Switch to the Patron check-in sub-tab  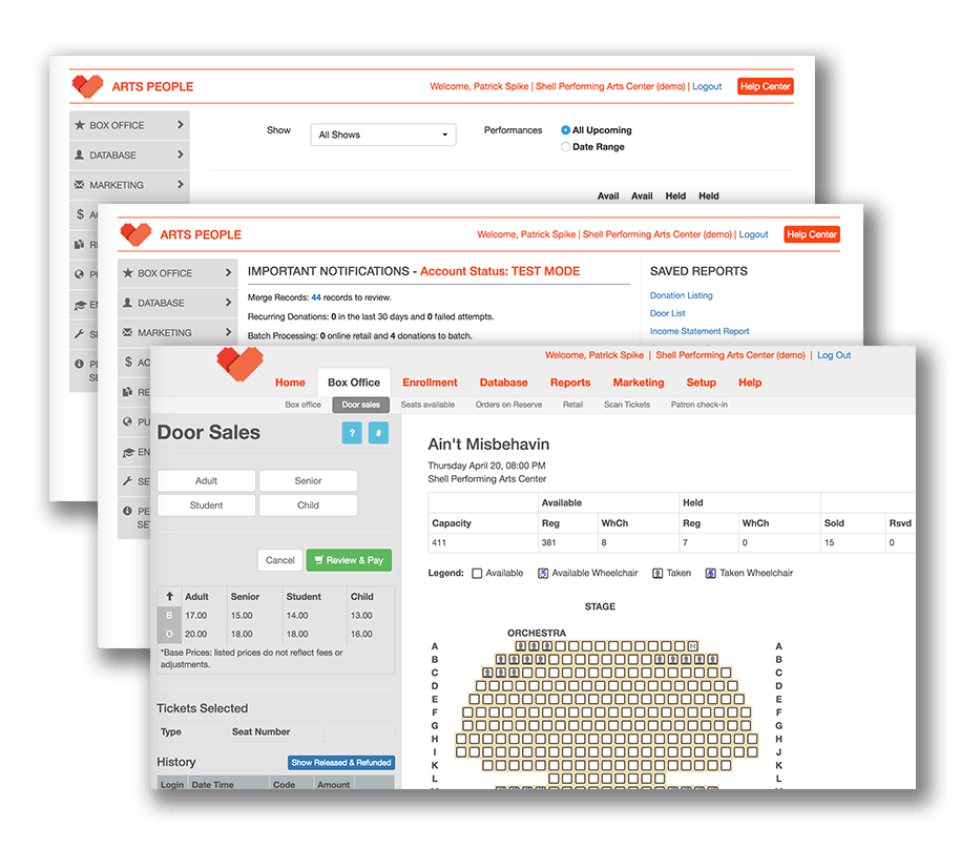(699, 405)
